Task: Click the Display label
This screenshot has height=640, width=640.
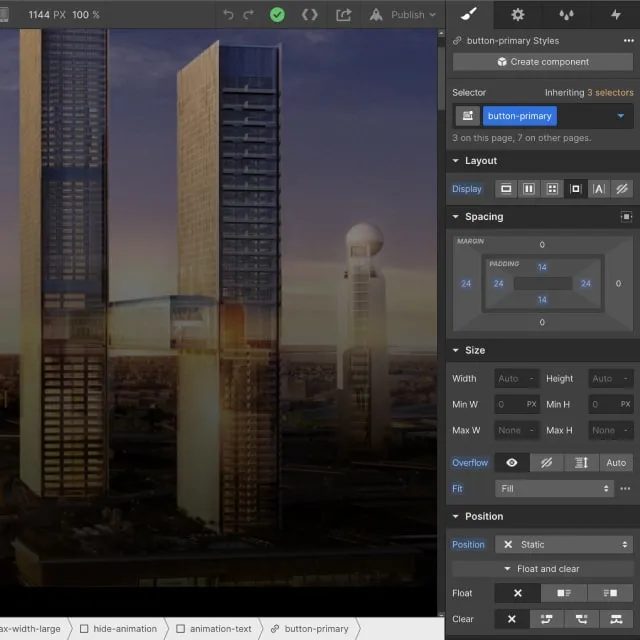Action: pyautogui.click(x=467, y=189)
